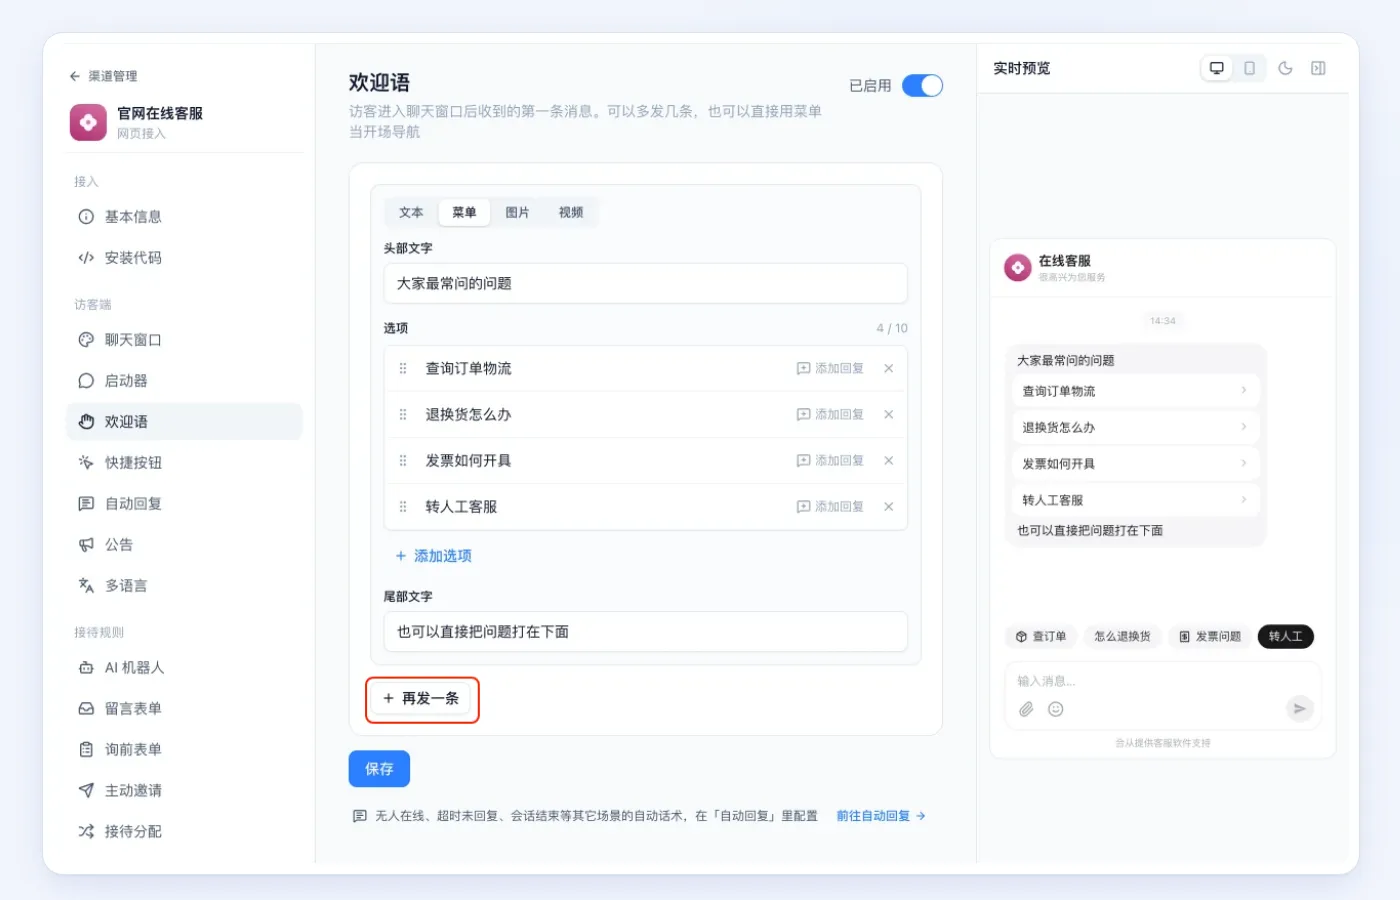Screen dimensions: 1400x900
Task: Click the 转人工 quick button in preview
Action: (x=1285, y=636)
